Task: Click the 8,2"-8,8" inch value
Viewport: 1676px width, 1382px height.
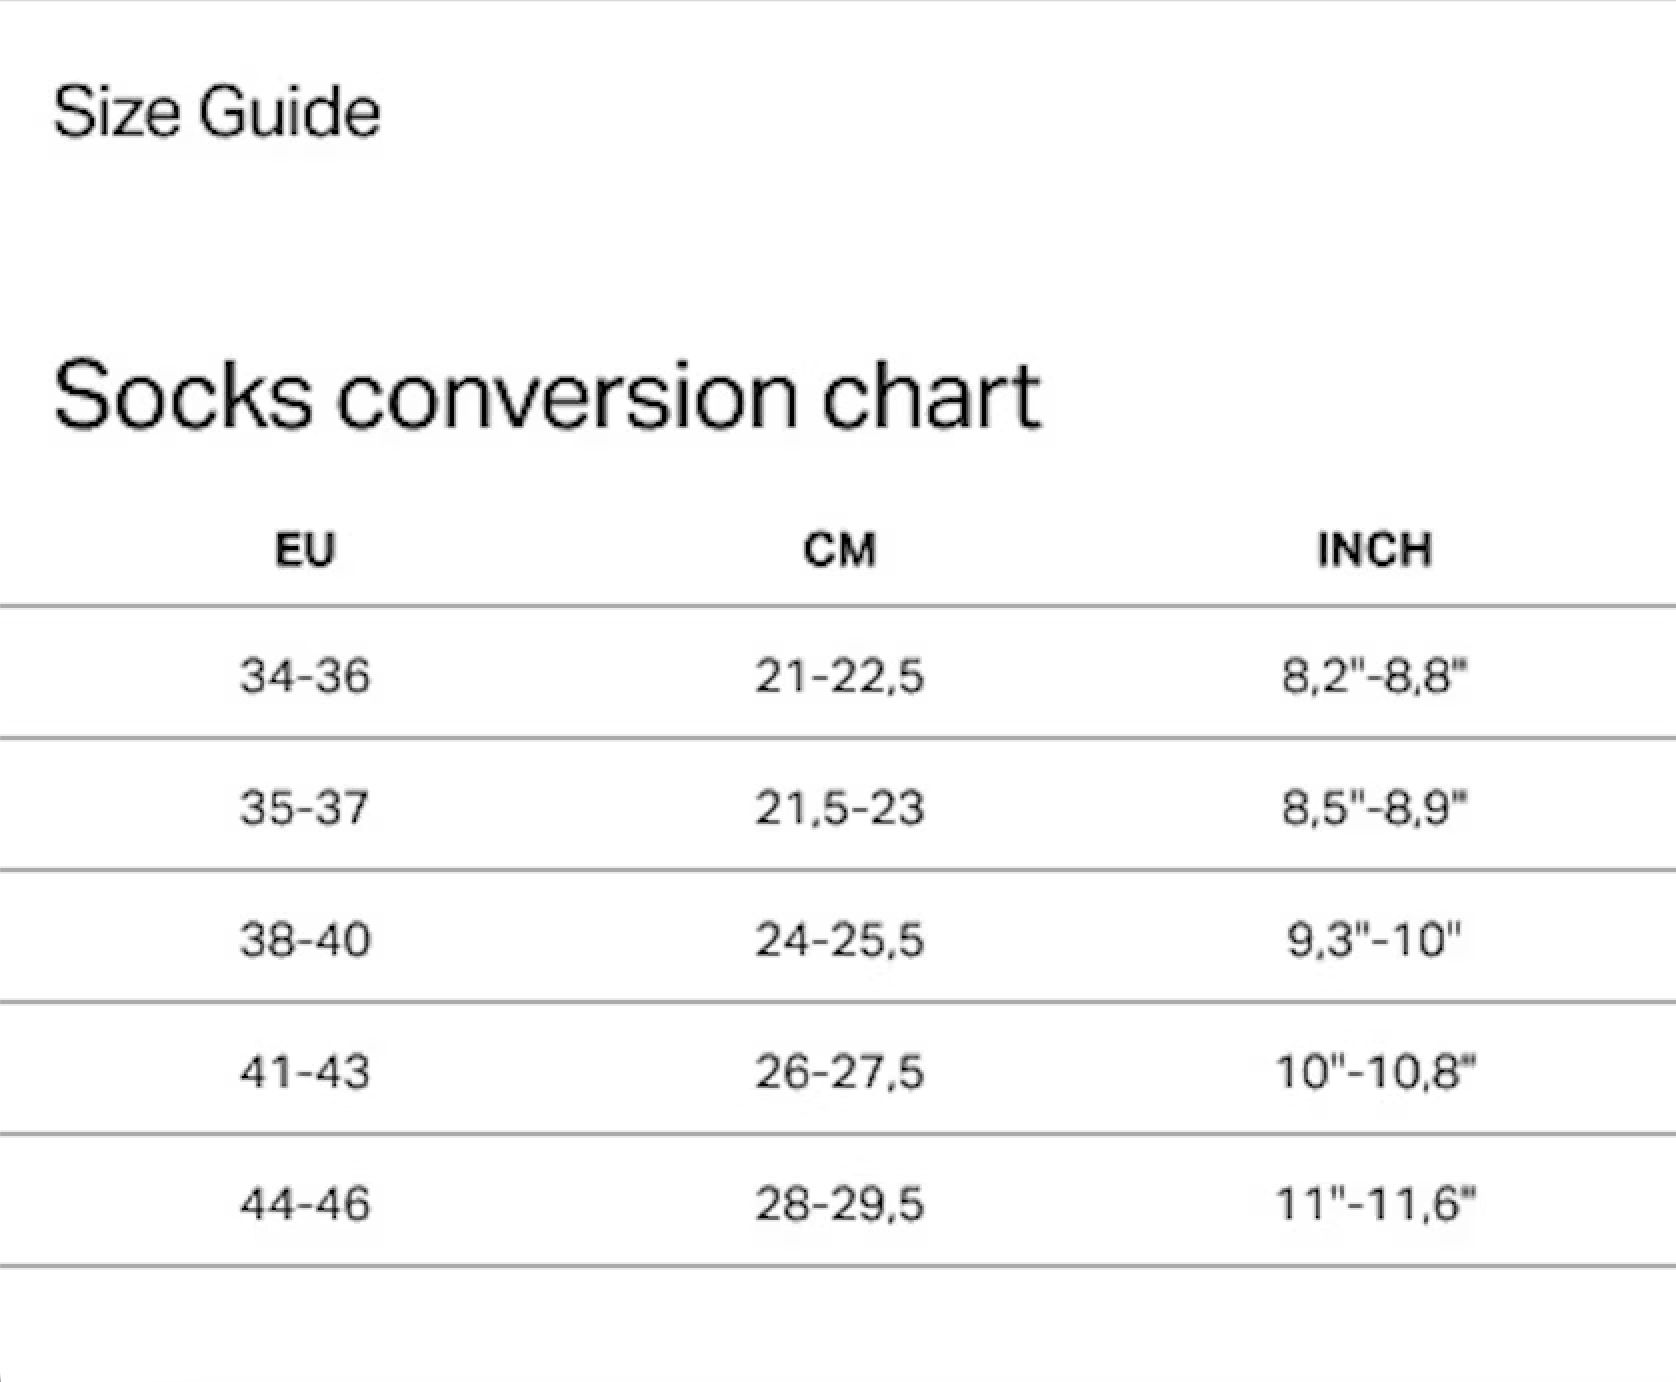Action: [1375, 676]
